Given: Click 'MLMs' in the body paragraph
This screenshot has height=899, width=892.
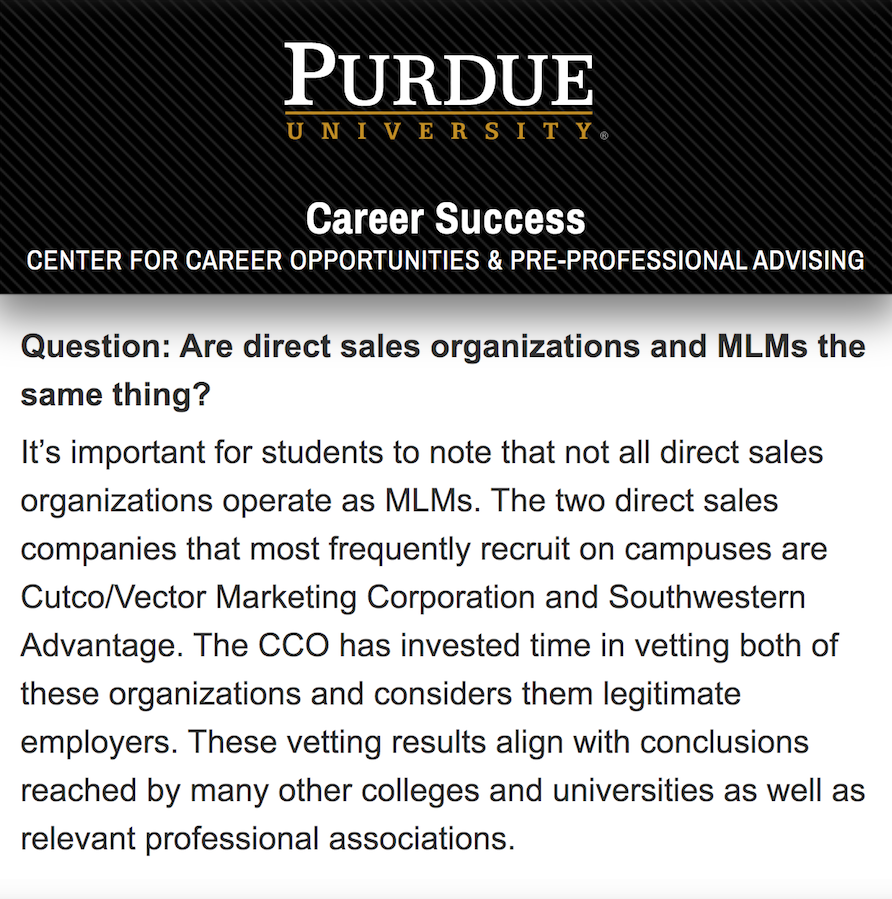Looking at the screenshot, I should [x=429, y=501].
